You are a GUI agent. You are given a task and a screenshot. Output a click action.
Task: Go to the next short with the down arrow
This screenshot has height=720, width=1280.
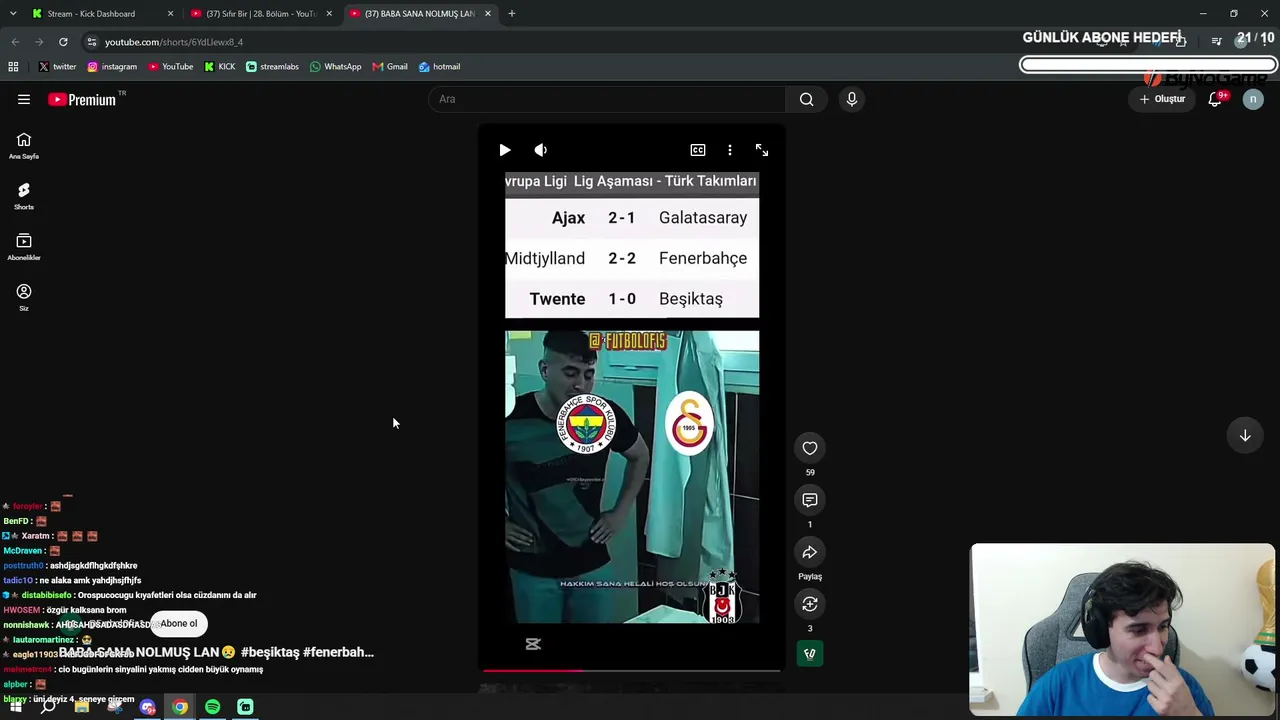pos(1245,435)
